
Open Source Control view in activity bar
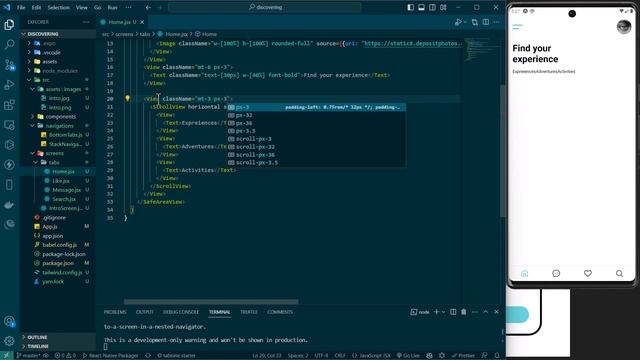[9, 64]
